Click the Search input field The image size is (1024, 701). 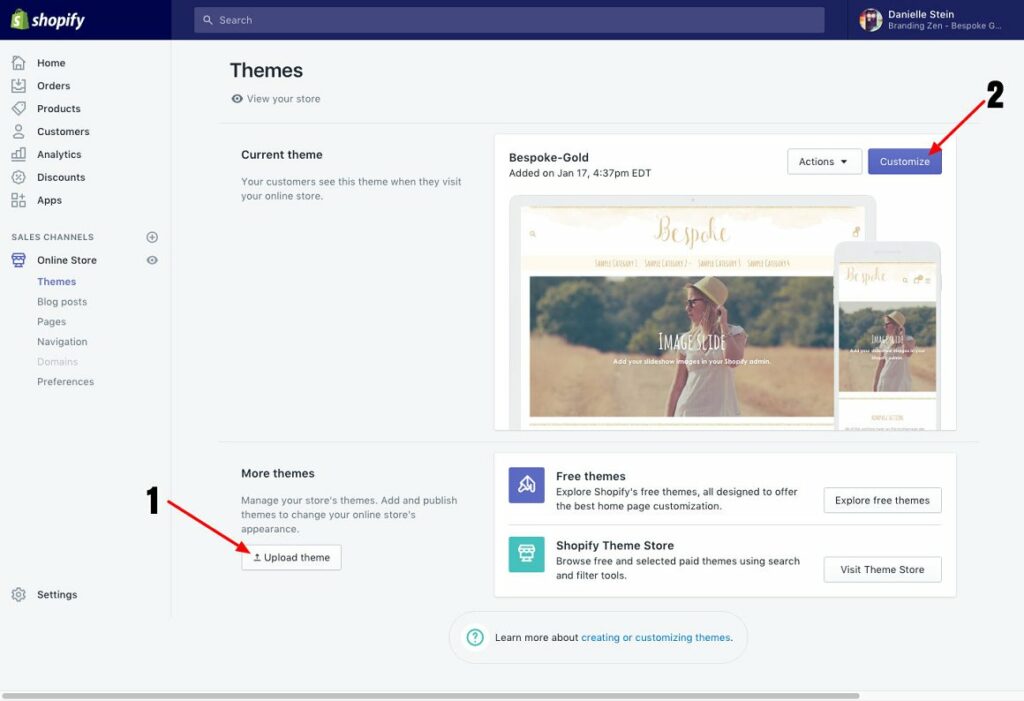tap(510, 20)
